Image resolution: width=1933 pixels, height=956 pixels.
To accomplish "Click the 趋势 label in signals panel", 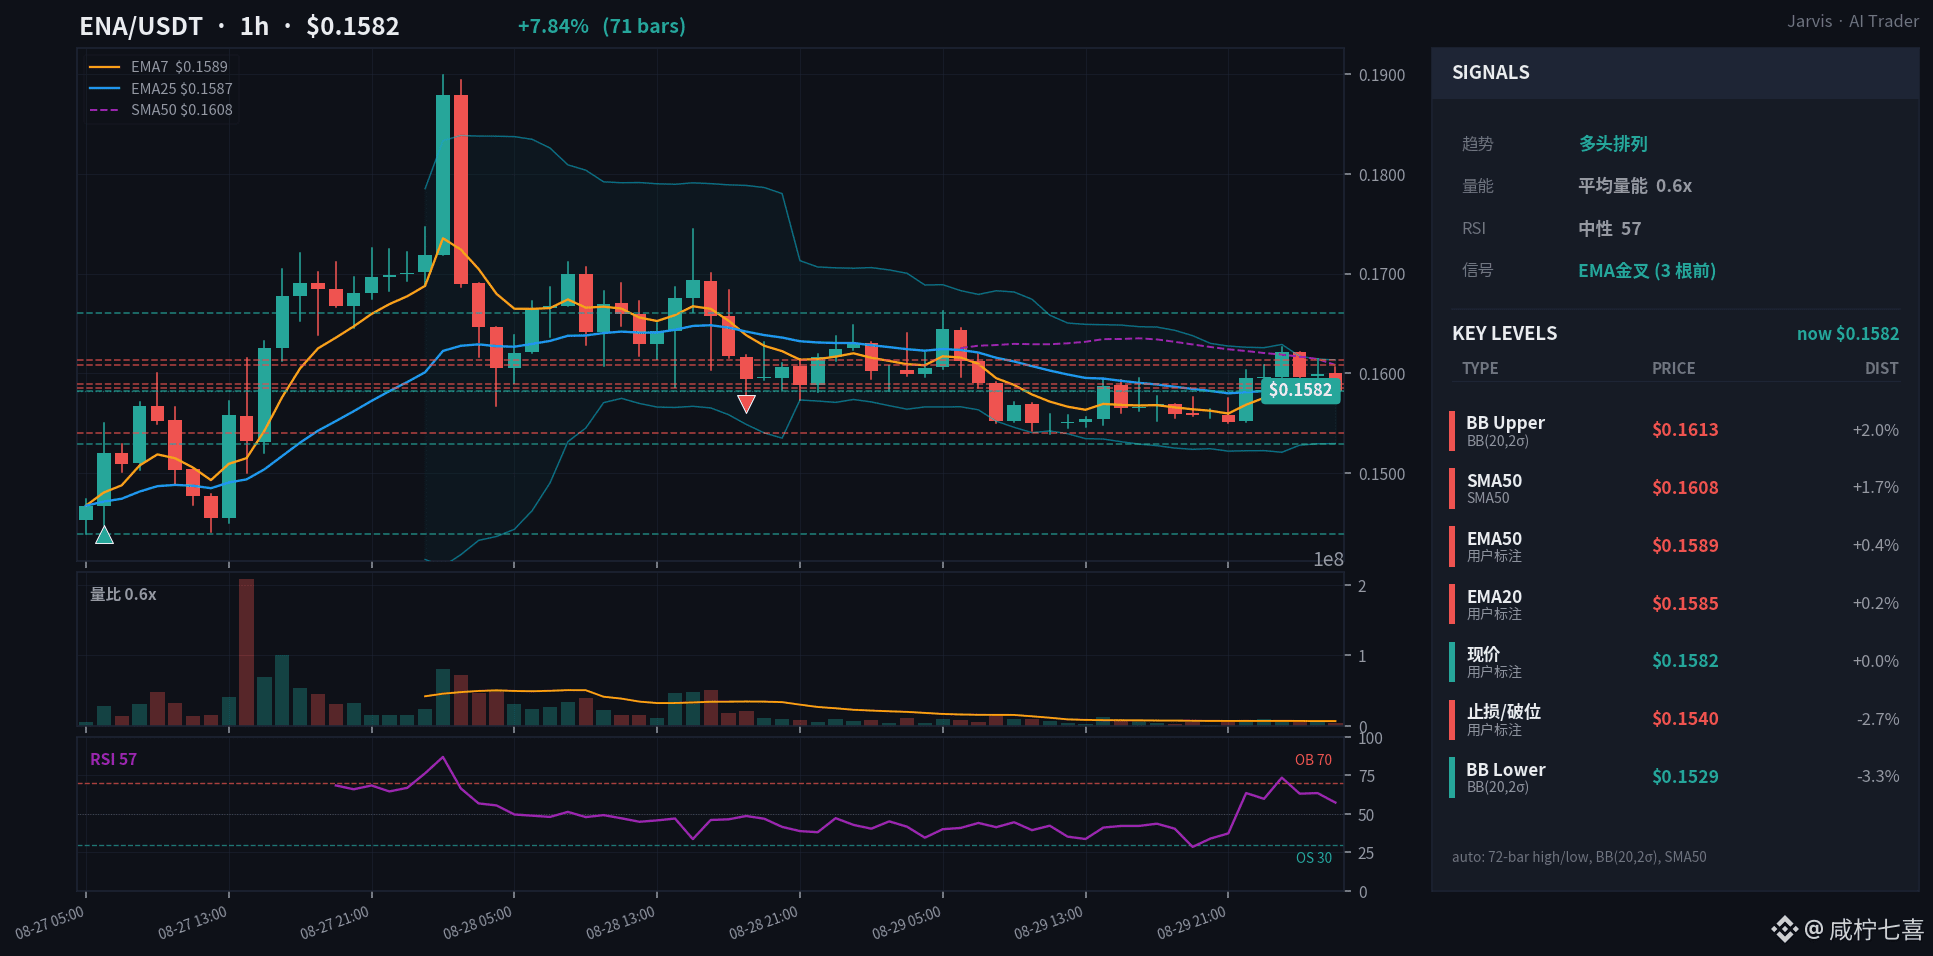I will [x=1477, y=144].
